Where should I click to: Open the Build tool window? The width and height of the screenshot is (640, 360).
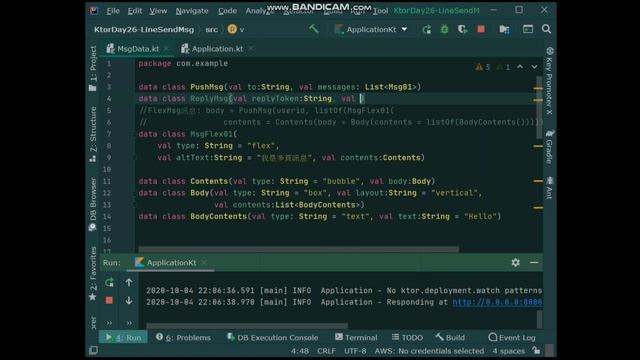point(450,337)
